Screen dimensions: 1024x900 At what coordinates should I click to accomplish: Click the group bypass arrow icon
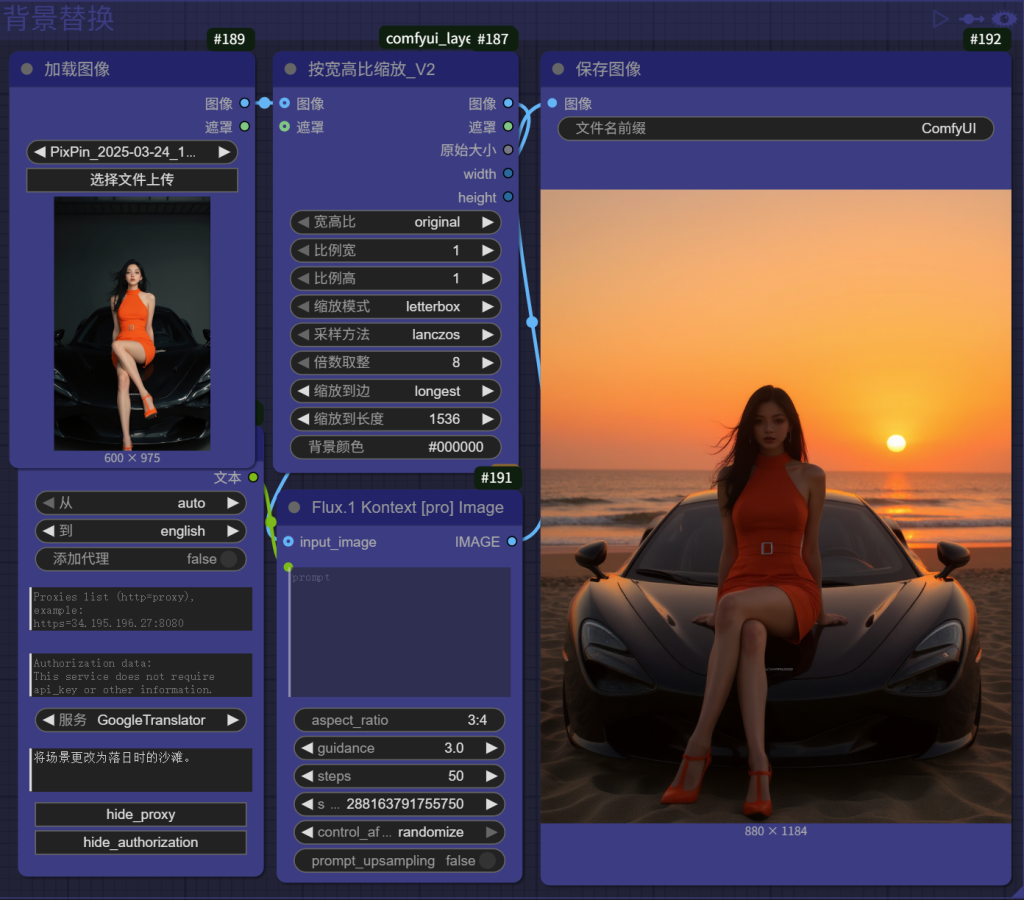971,19
